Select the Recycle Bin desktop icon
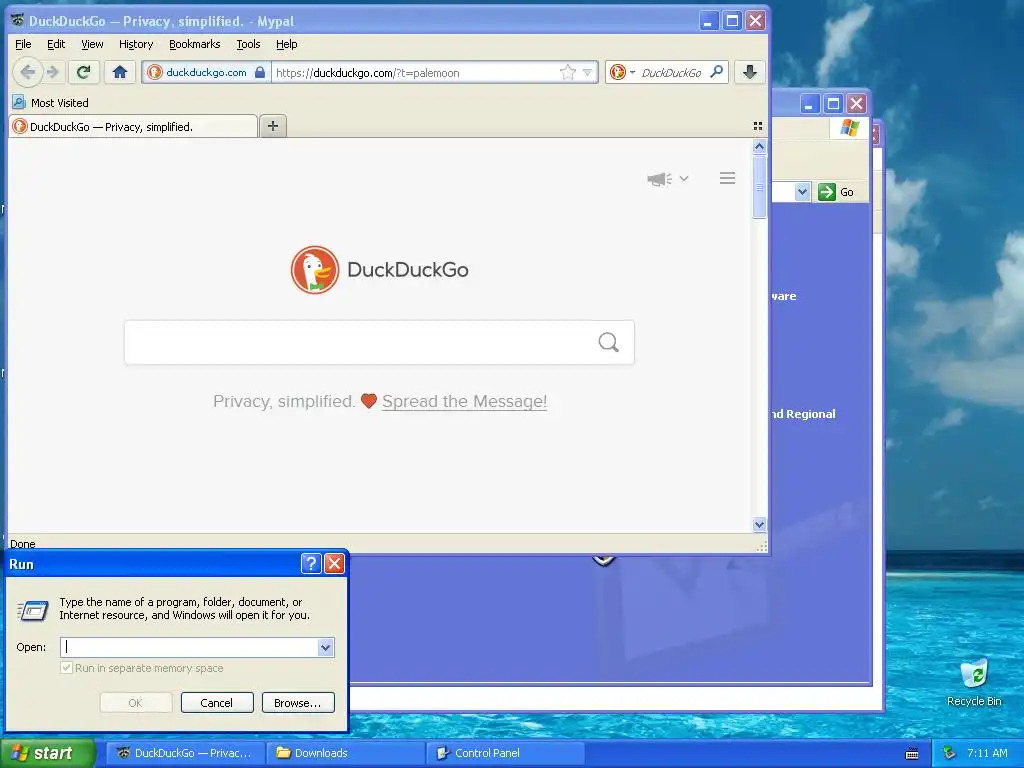Viewport: 1024px width, 768px height. click(x=974, y=682)
